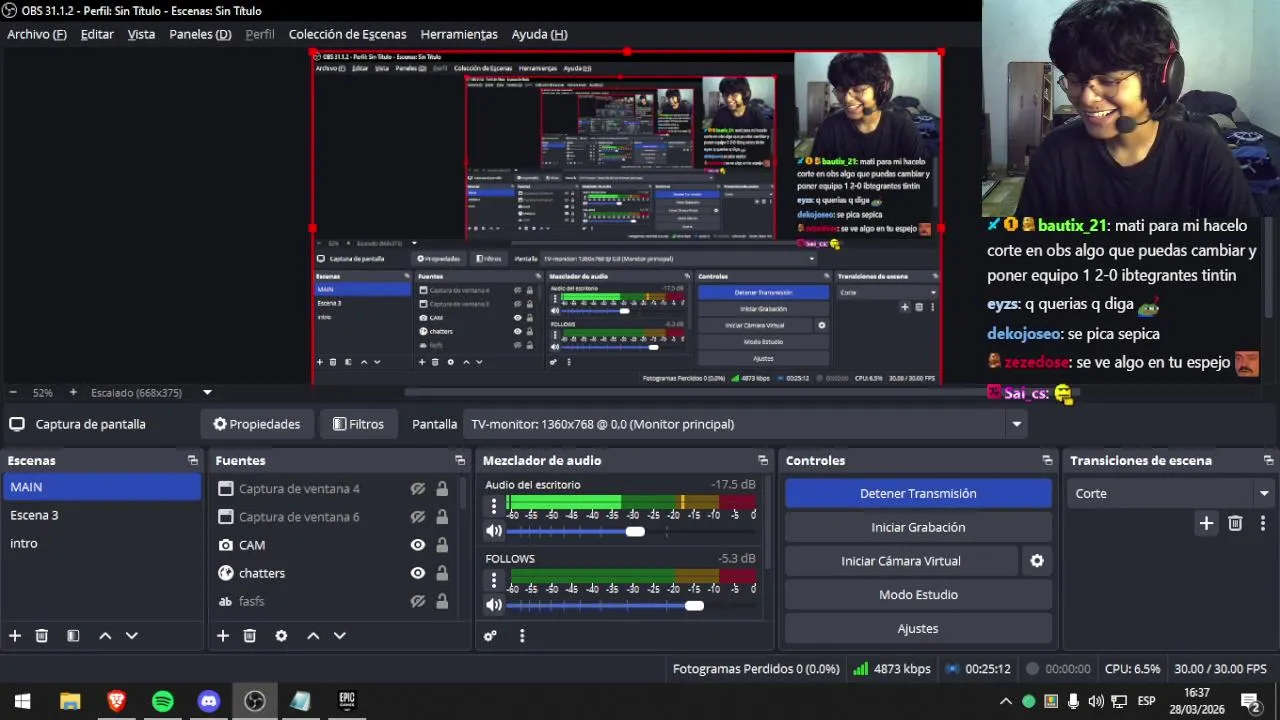The width and height of the screenshot is (1280, 720).
Task: Open advanced audio properties gears icon
Action: pyautogui.click(x=490, y=636)
